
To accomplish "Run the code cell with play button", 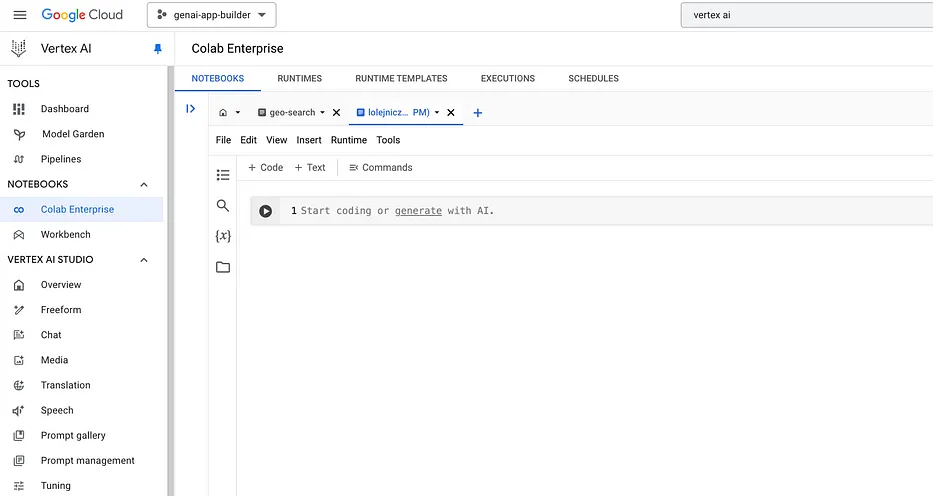I will (265, 211).
